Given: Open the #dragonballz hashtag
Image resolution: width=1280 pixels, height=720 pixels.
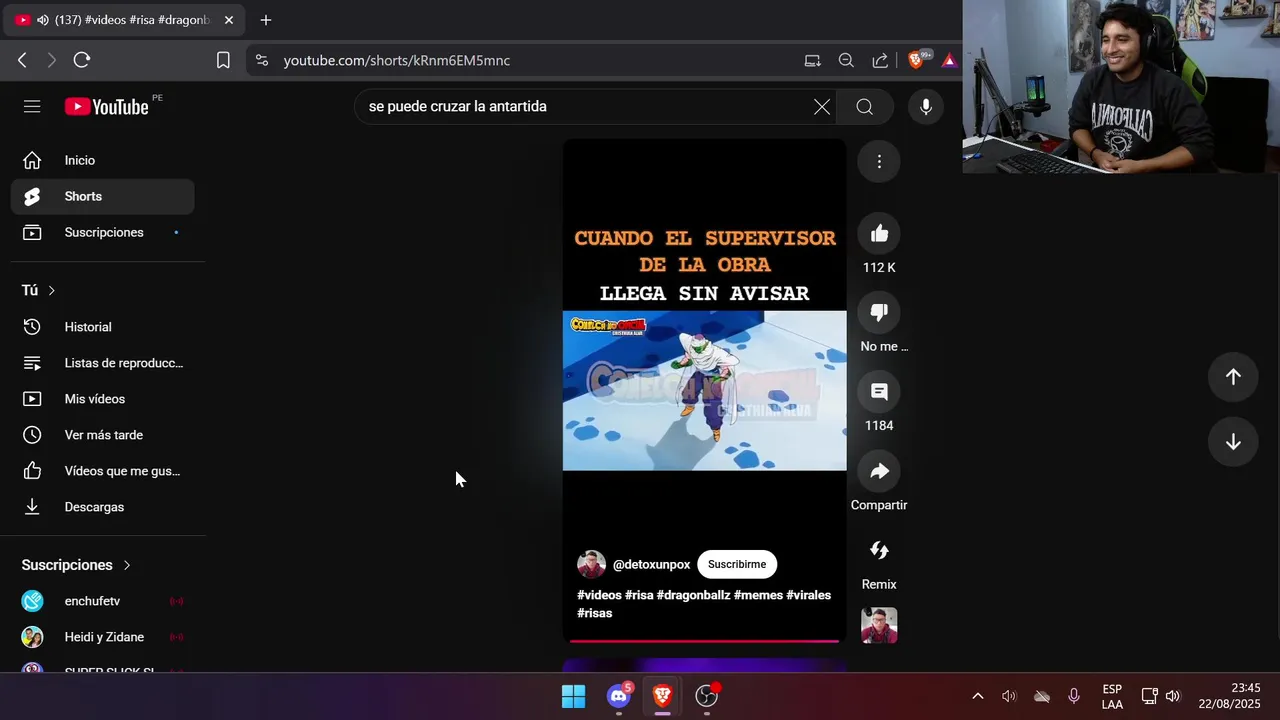Looking at the screenshot, I should 693,595.
